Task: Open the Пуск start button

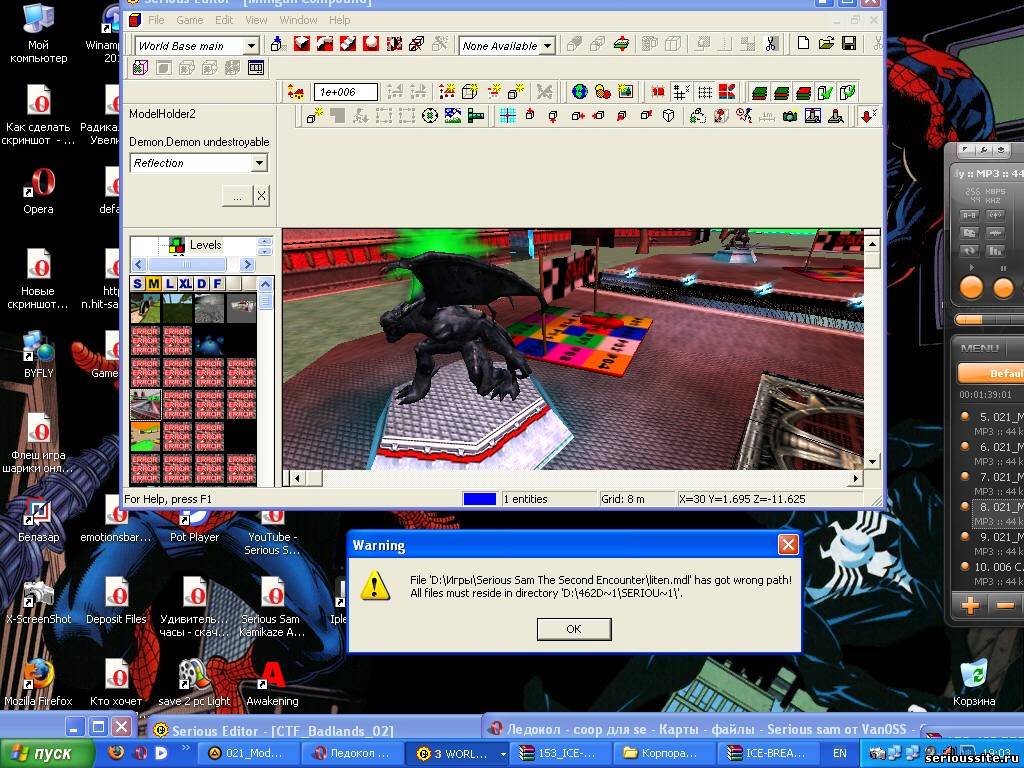Action: click(x=46, y=754)
